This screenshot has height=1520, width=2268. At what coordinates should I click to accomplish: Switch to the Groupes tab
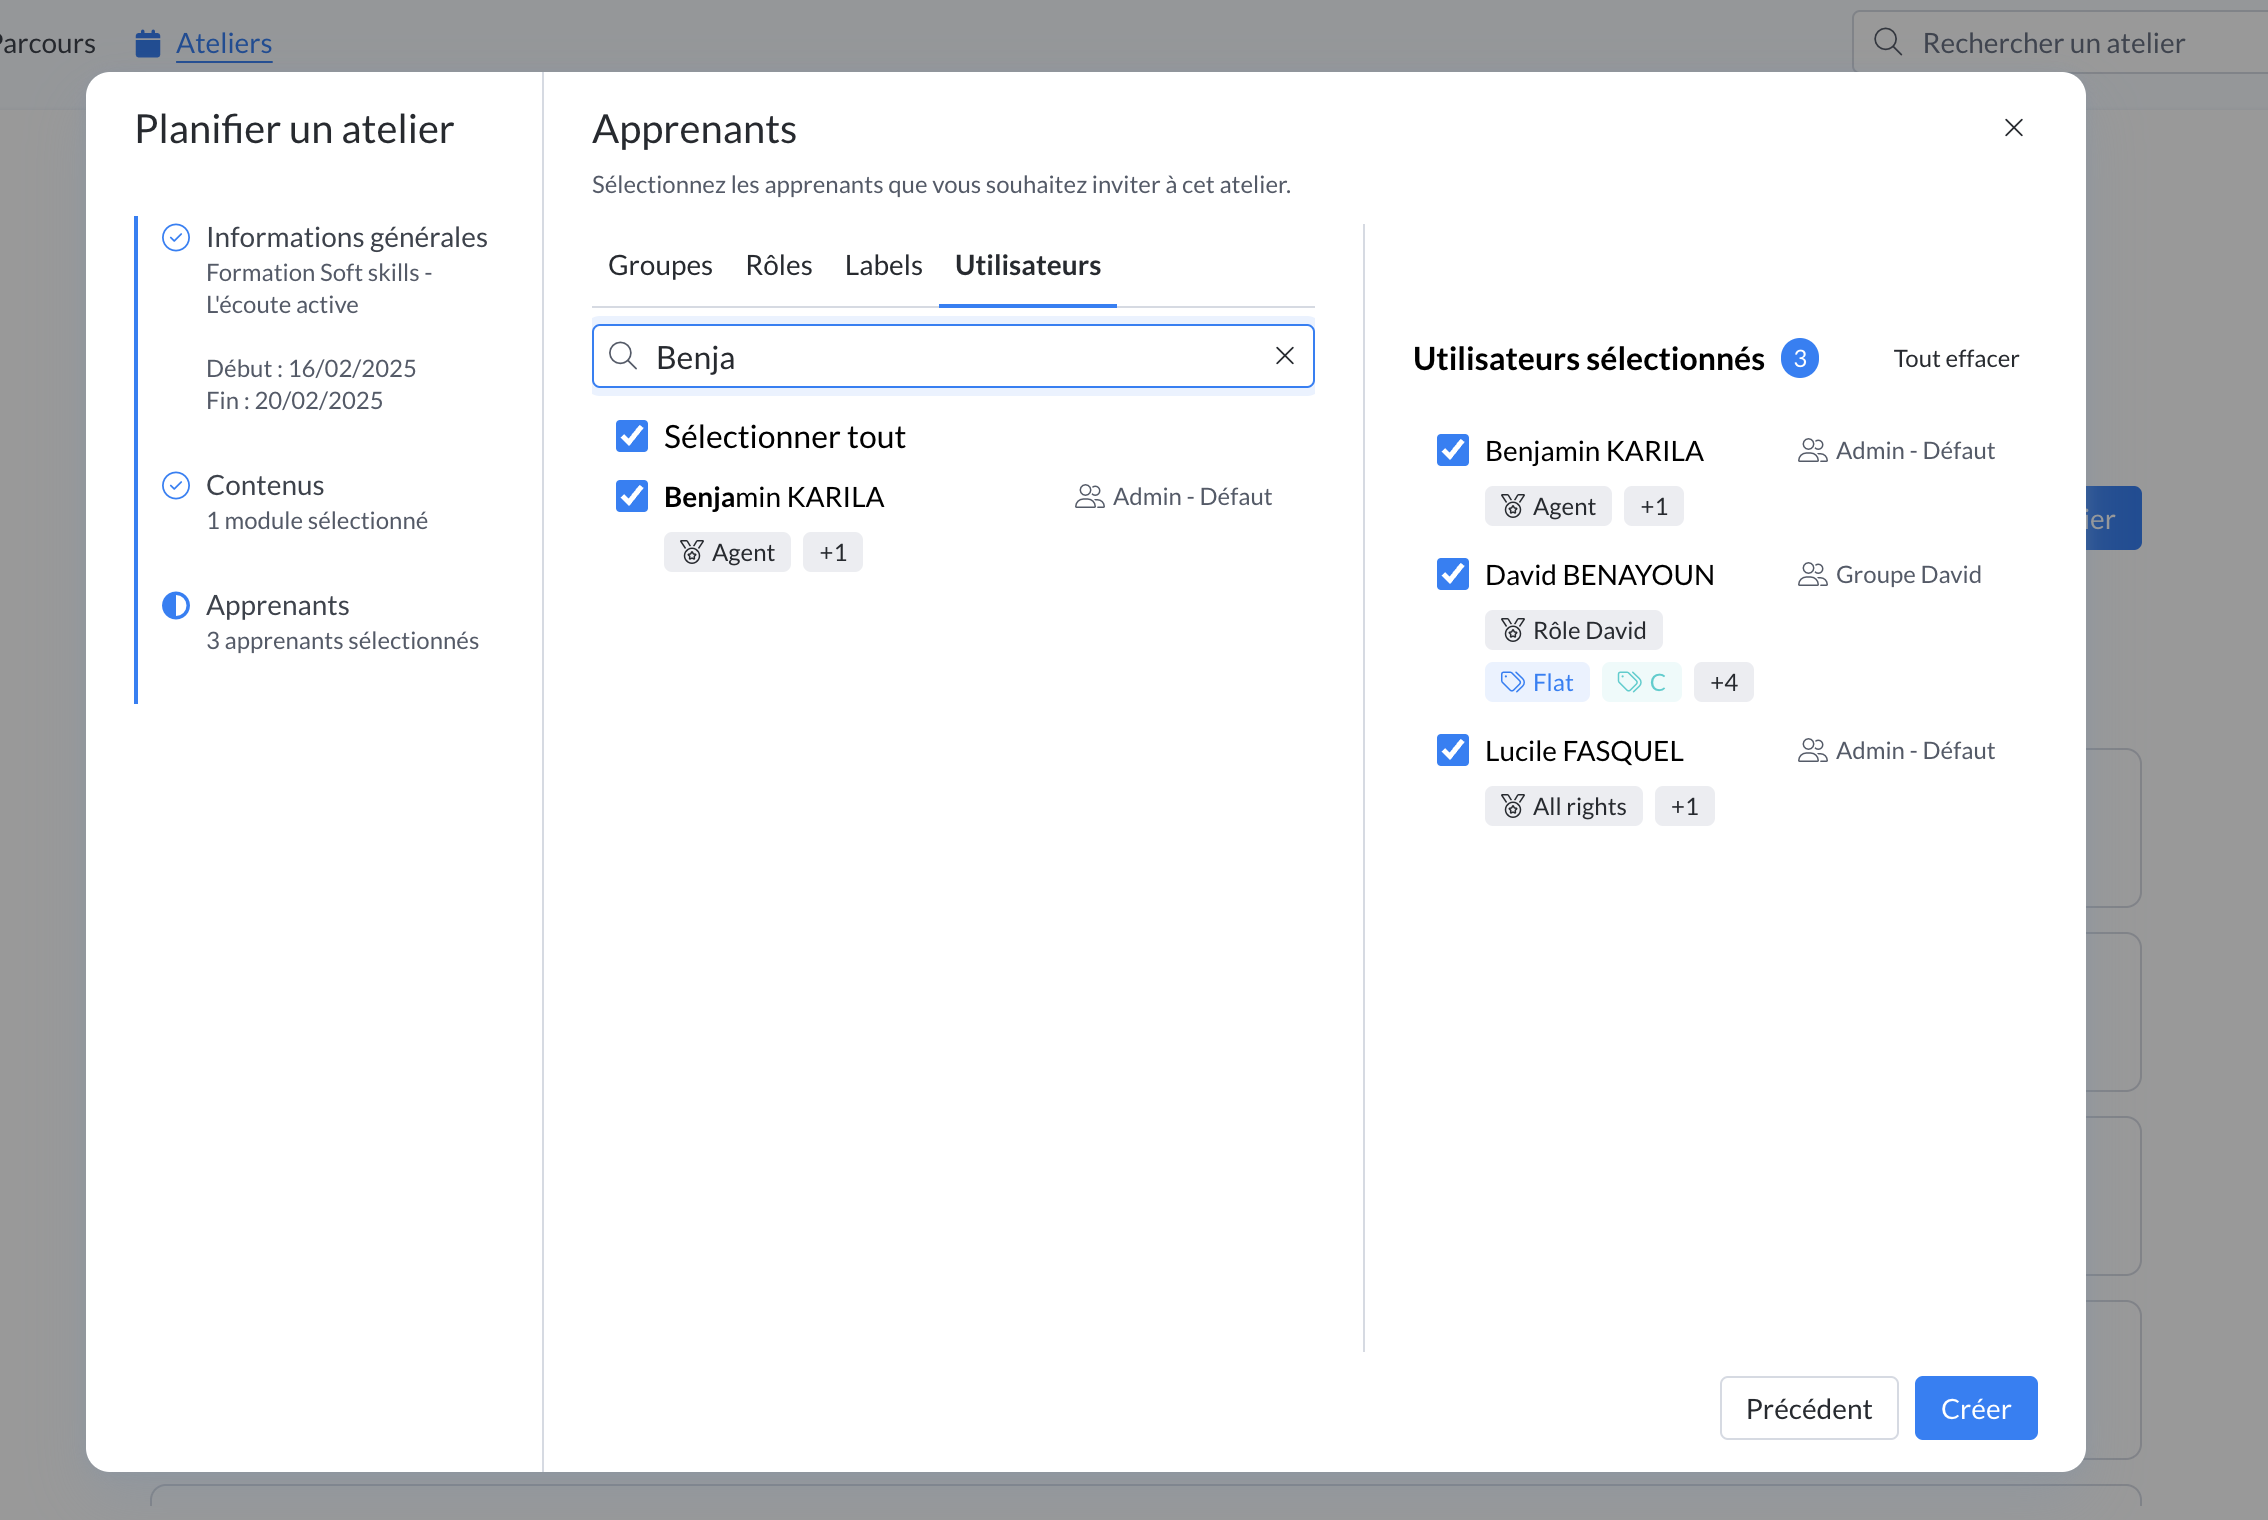[x=660, y=266]
